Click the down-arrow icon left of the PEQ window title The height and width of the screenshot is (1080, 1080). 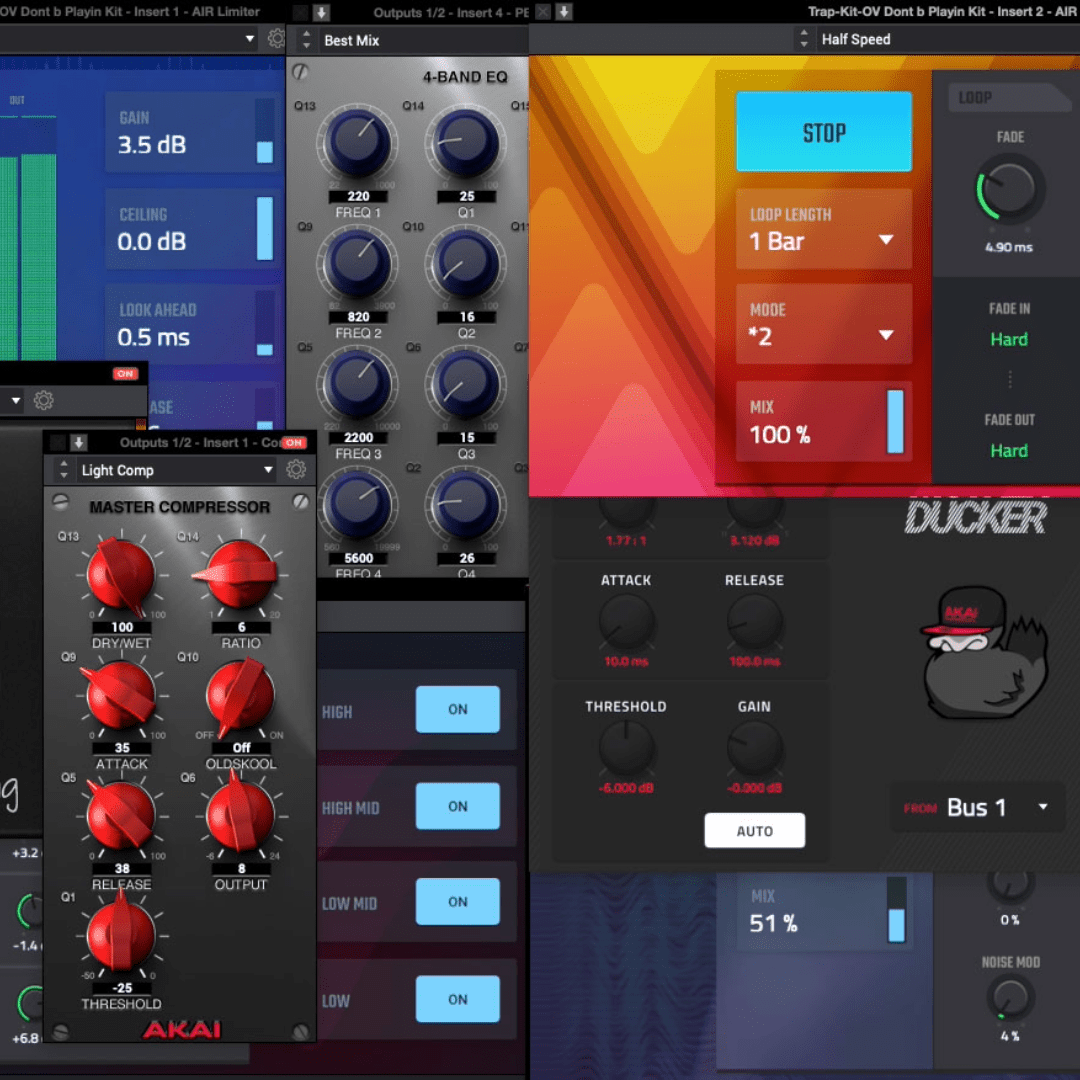coord(321,12)
